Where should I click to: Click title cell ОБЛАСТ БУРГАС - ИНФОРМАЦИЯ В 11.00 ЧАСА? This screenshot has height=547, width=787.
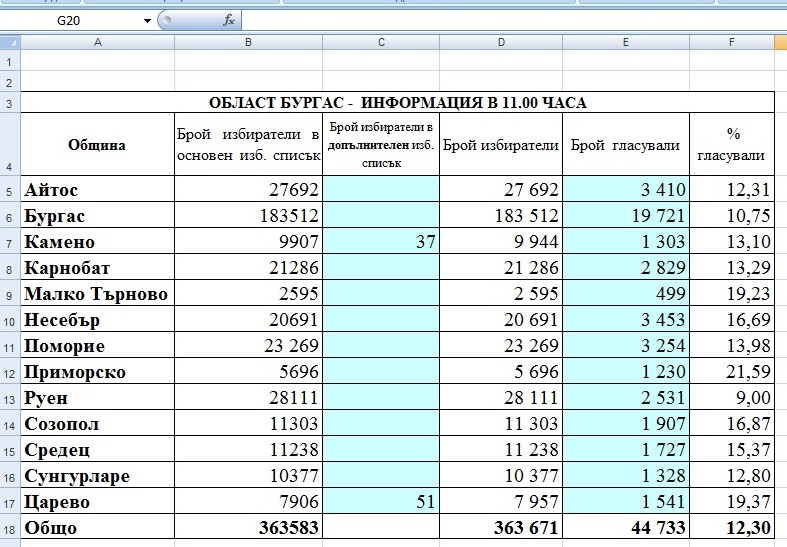pyautogui.click(x=398, y=103)
